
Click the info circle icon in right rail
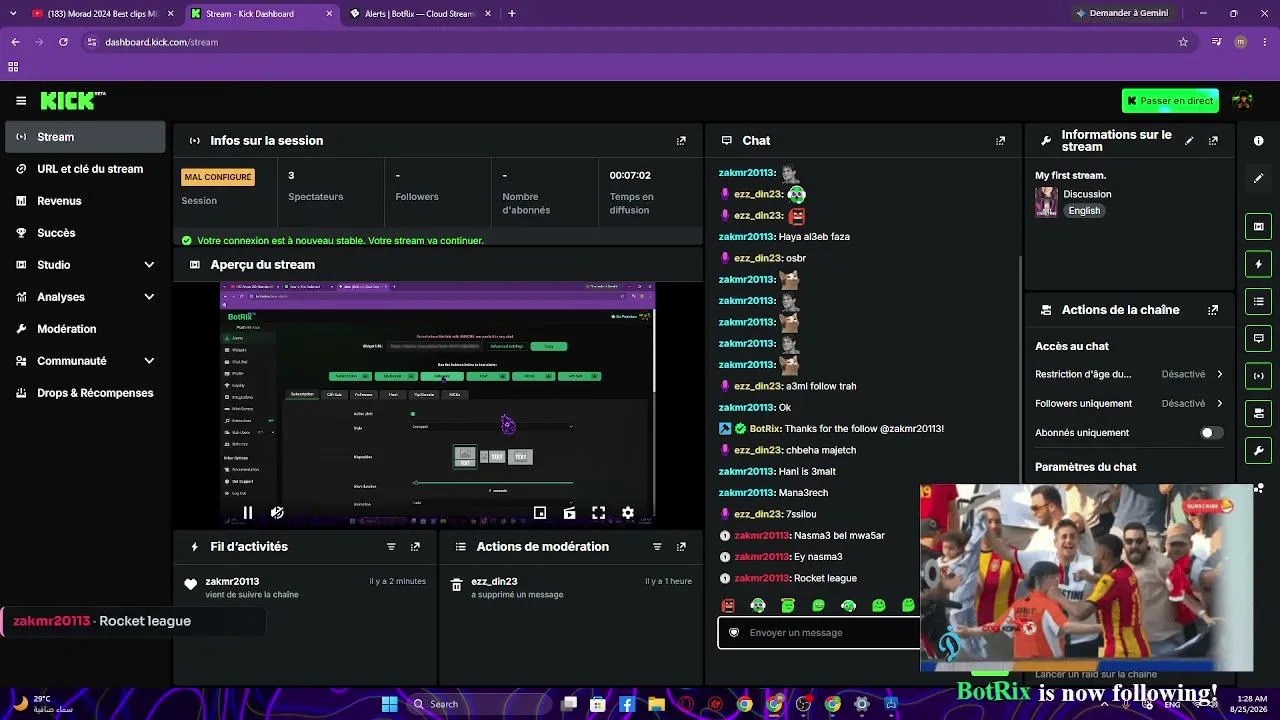(x=1259, y=141)
